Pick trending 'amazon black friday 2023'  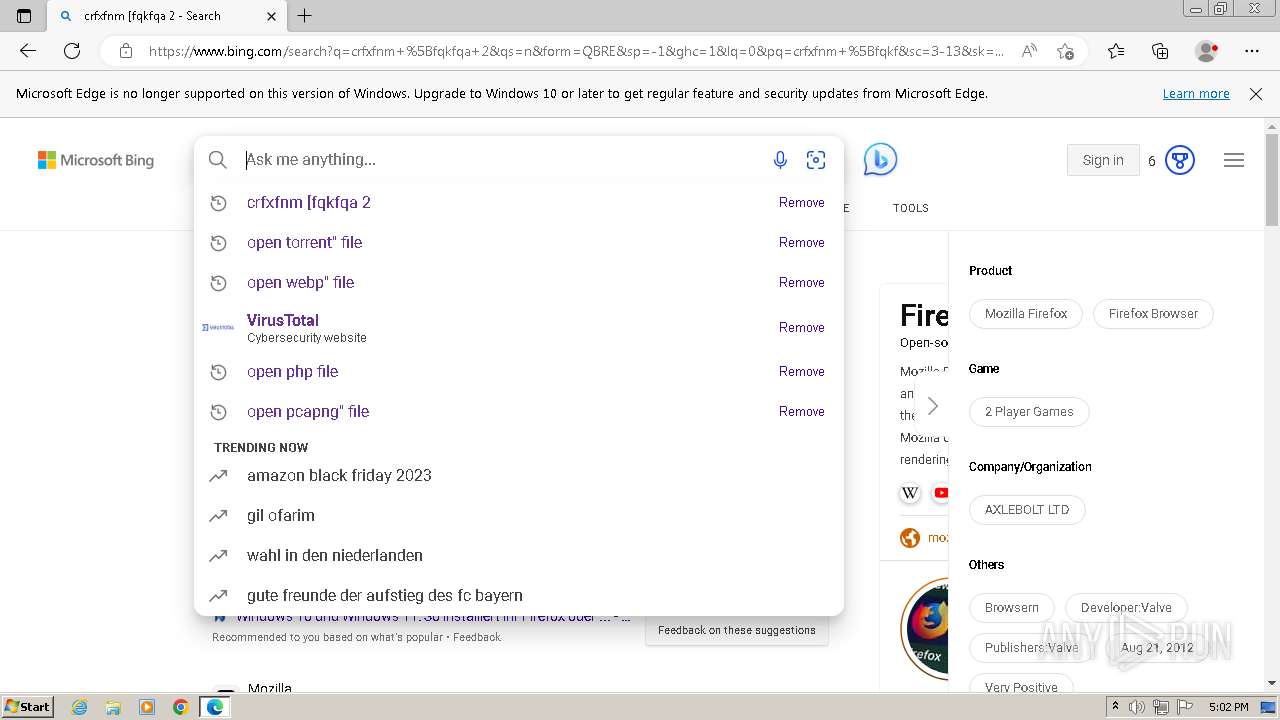[519, 476]
